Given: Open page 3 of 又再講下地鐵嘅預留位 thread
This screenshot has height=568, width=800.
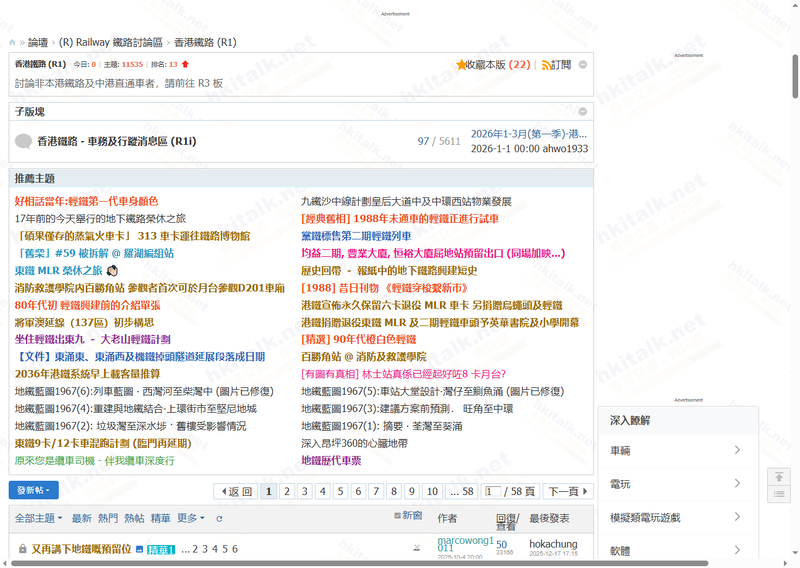Looking at the screenshot, I should pos(205,549).
